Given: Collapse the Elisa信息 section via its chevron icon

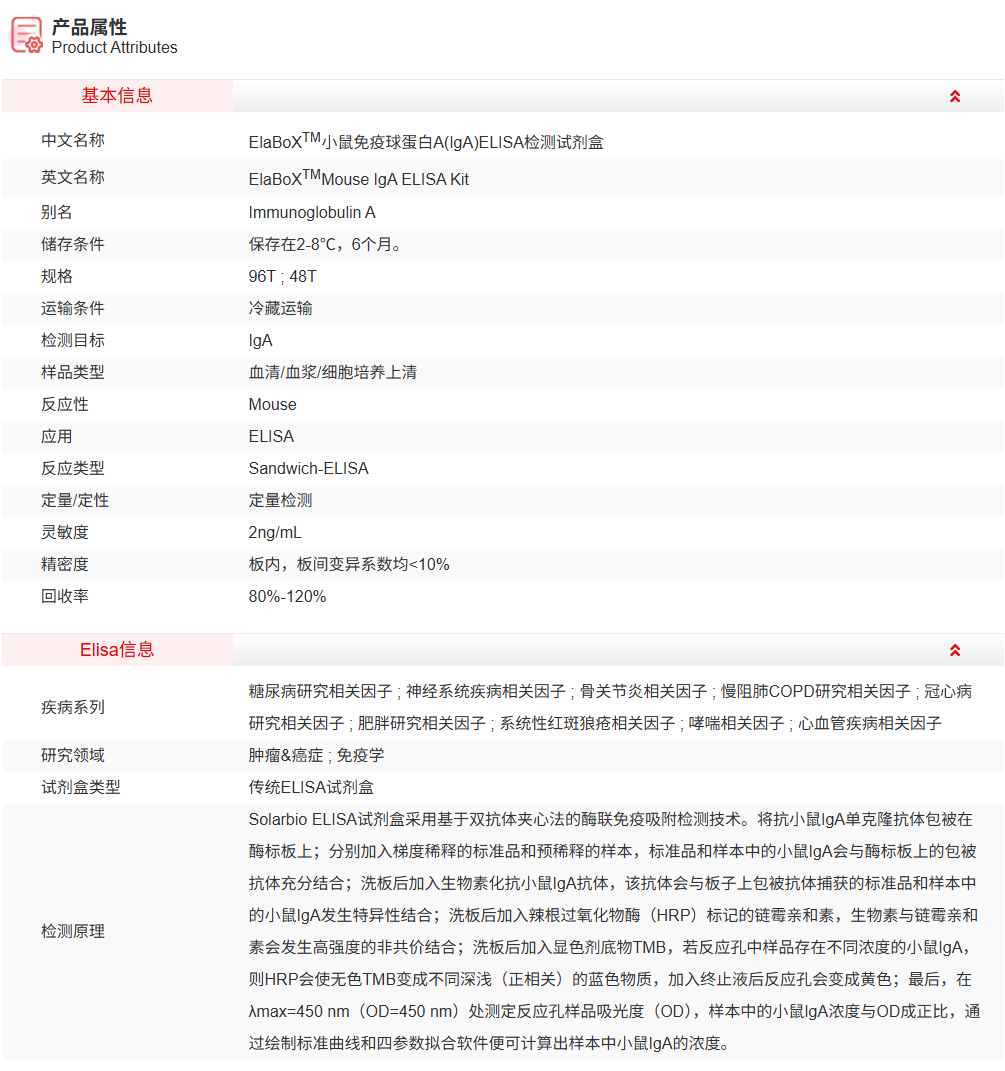Looking at the screenshot, I should point(956,649).
